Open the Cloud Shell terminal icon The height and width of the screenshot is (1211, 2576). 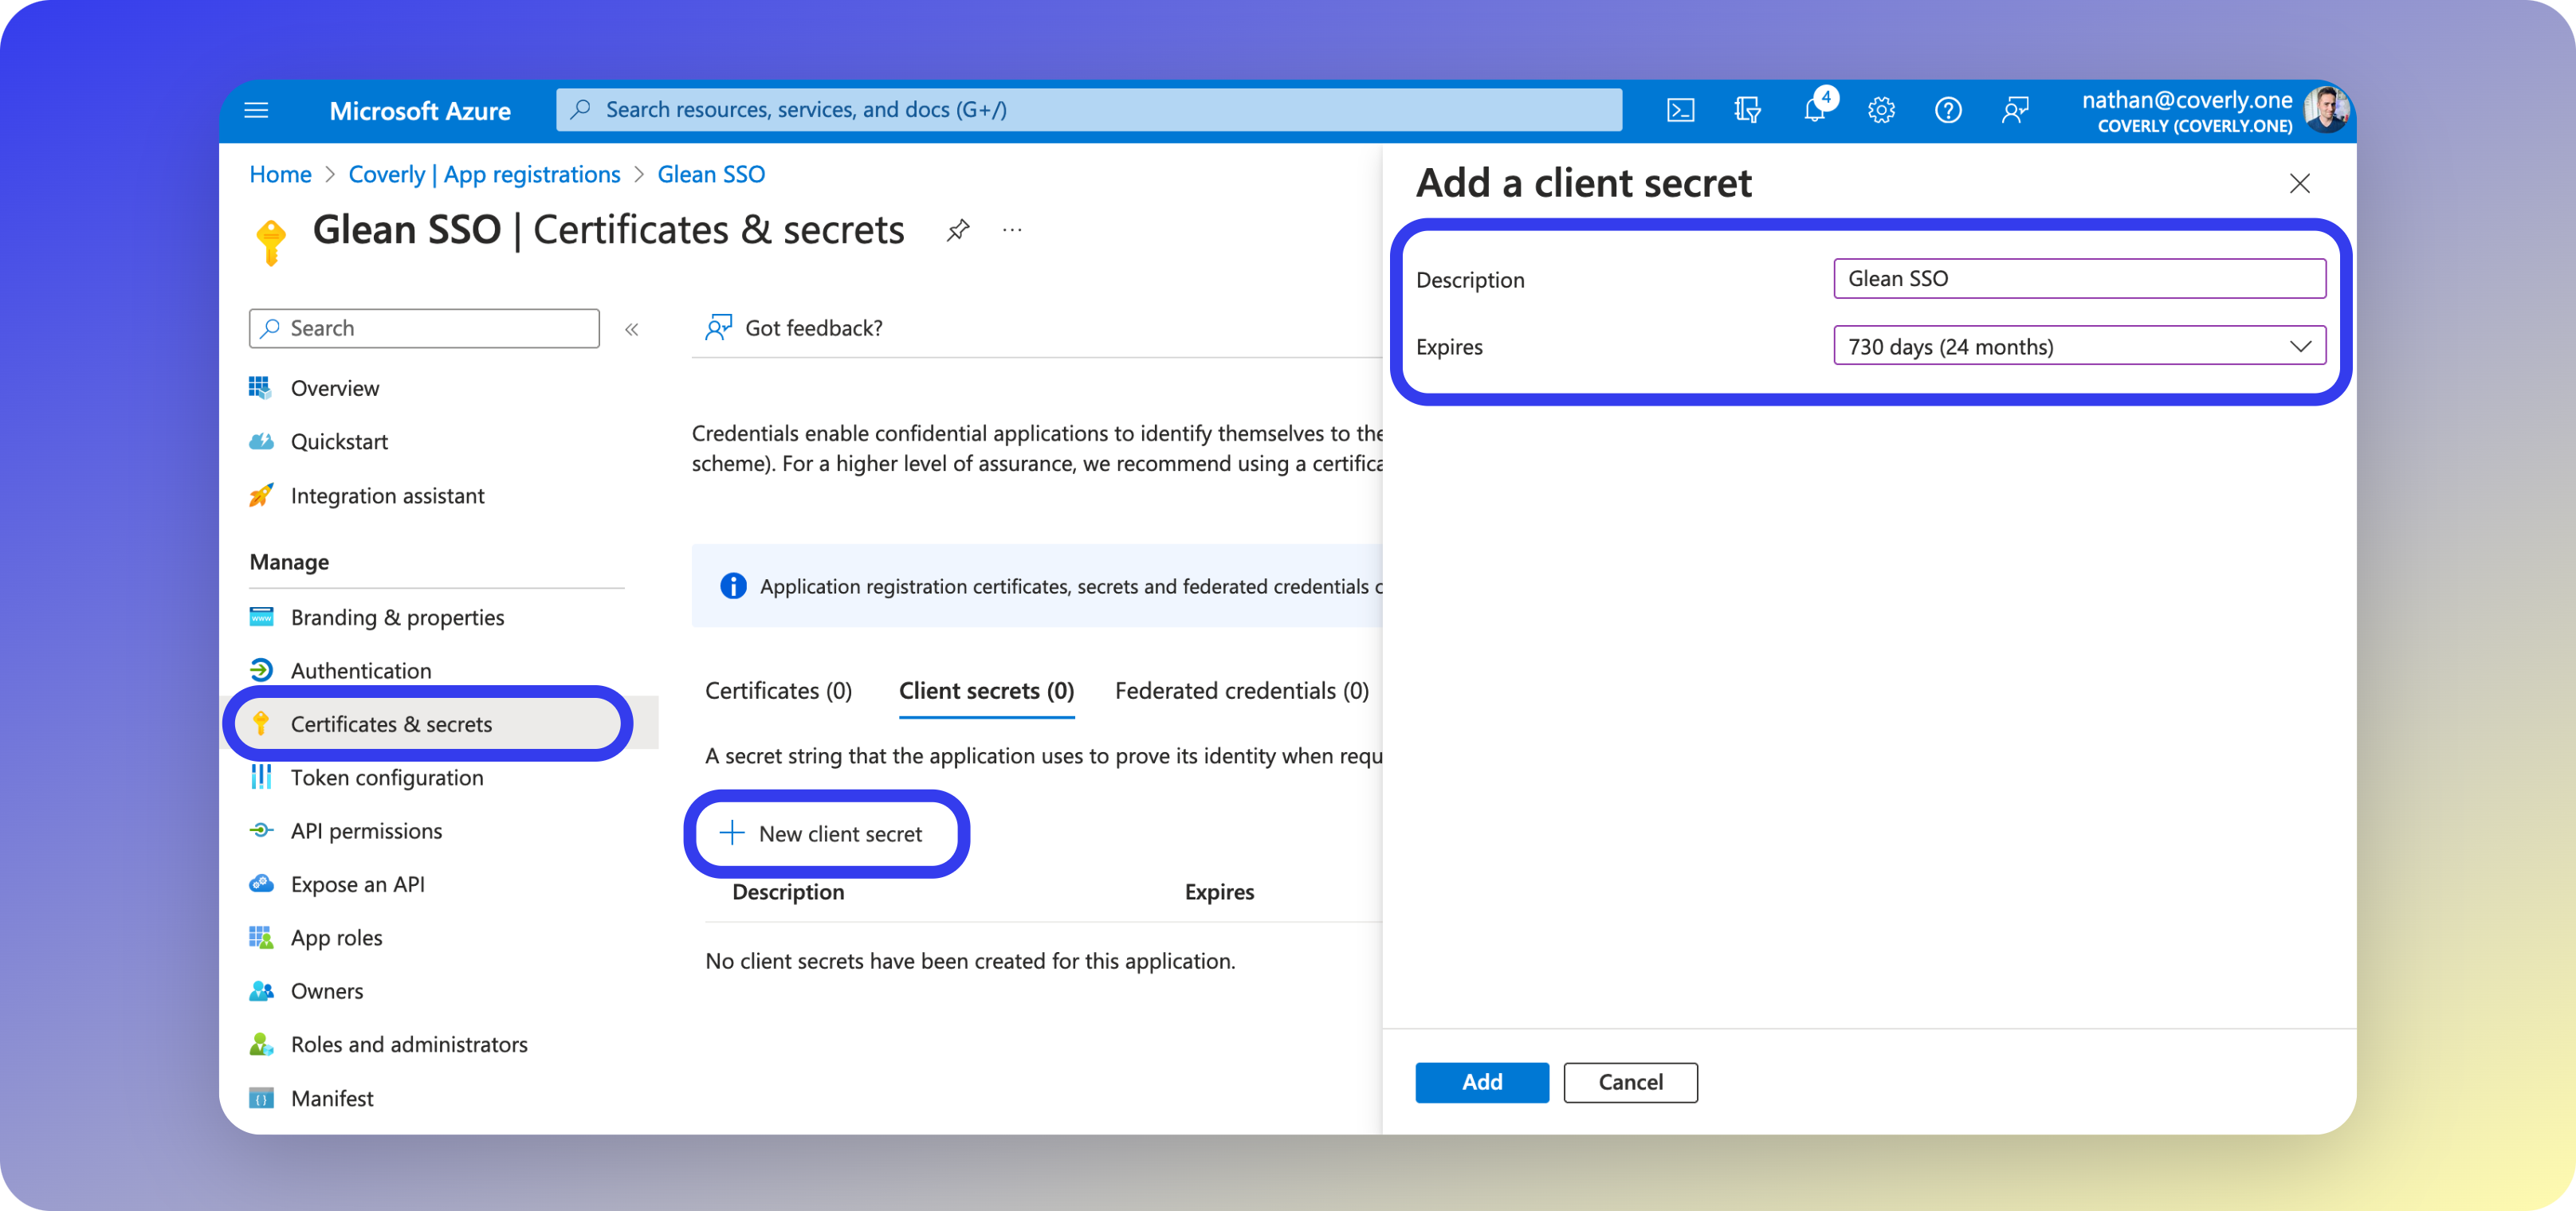coord(1680,110)
